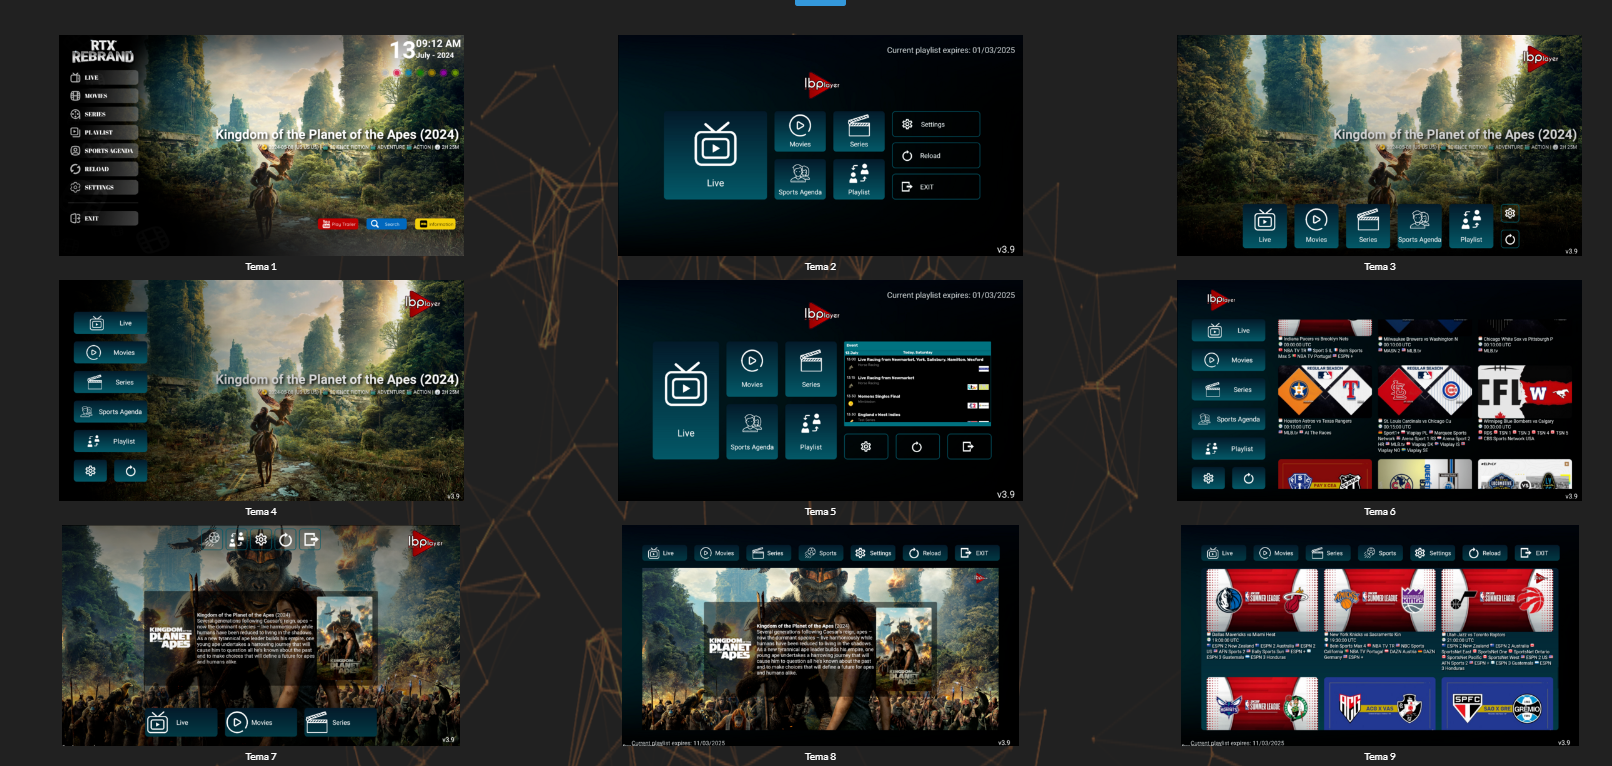
Task: Click the blue bar at top center
Action: (820, 3)
